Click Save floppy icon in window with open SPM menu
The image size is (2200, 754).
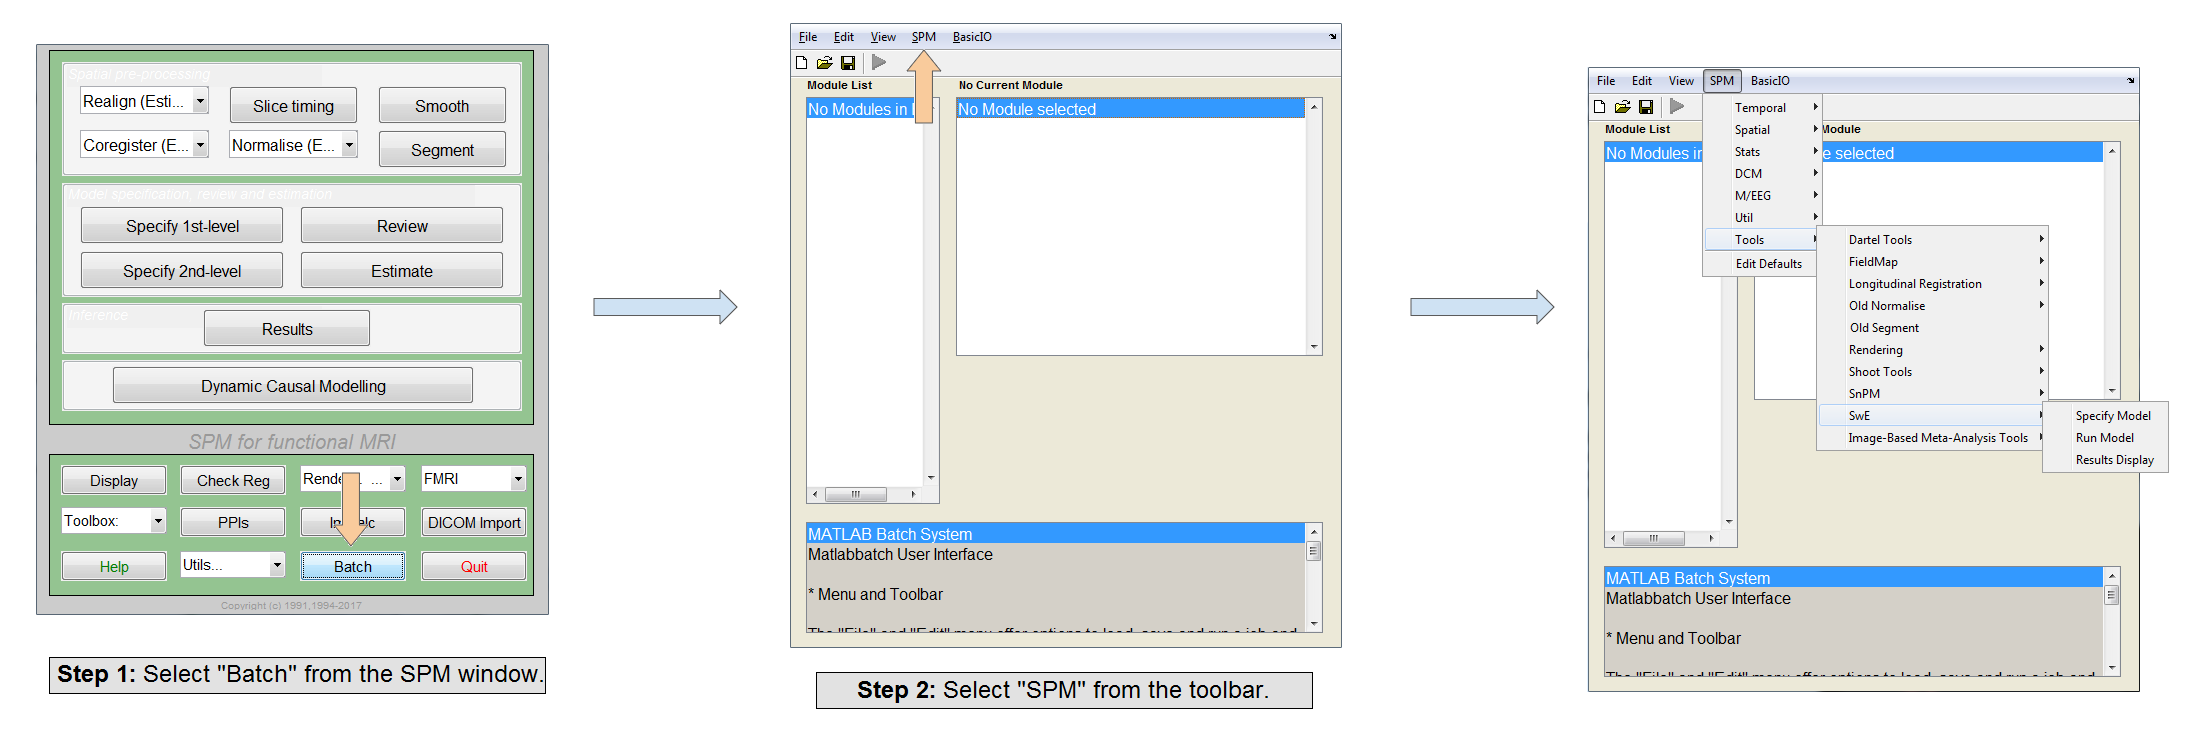pos(1646,107)
